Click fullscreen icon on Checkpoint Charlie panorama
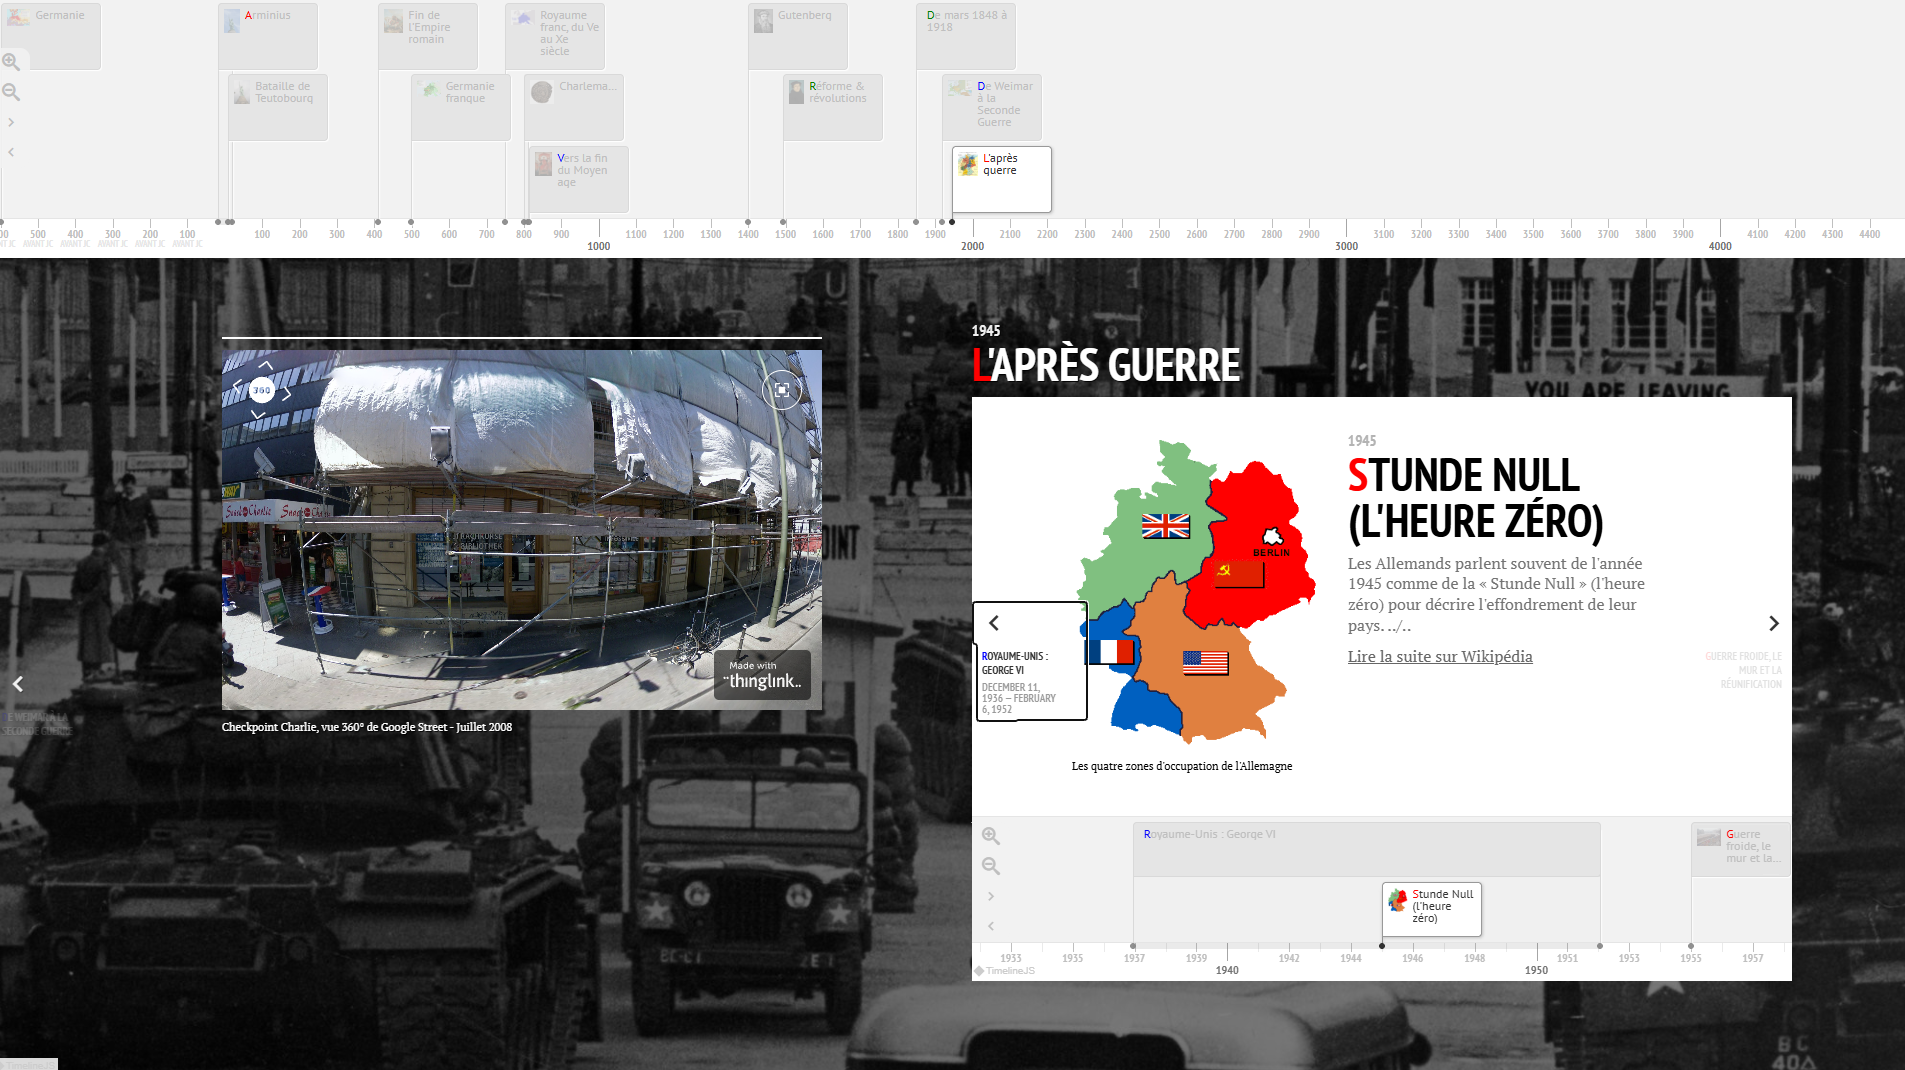This screenshot has width=1905, height=1070. (x=781, y=390)
